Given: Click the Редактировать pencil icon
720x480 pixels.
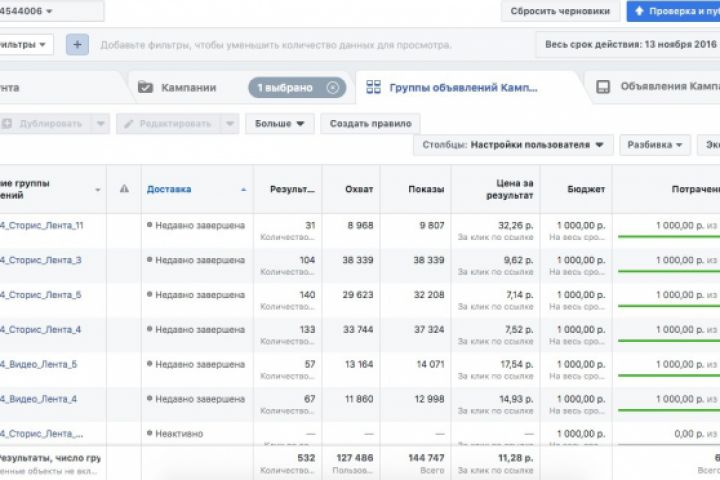Looking at the screenshot, I should pos(127,124).
